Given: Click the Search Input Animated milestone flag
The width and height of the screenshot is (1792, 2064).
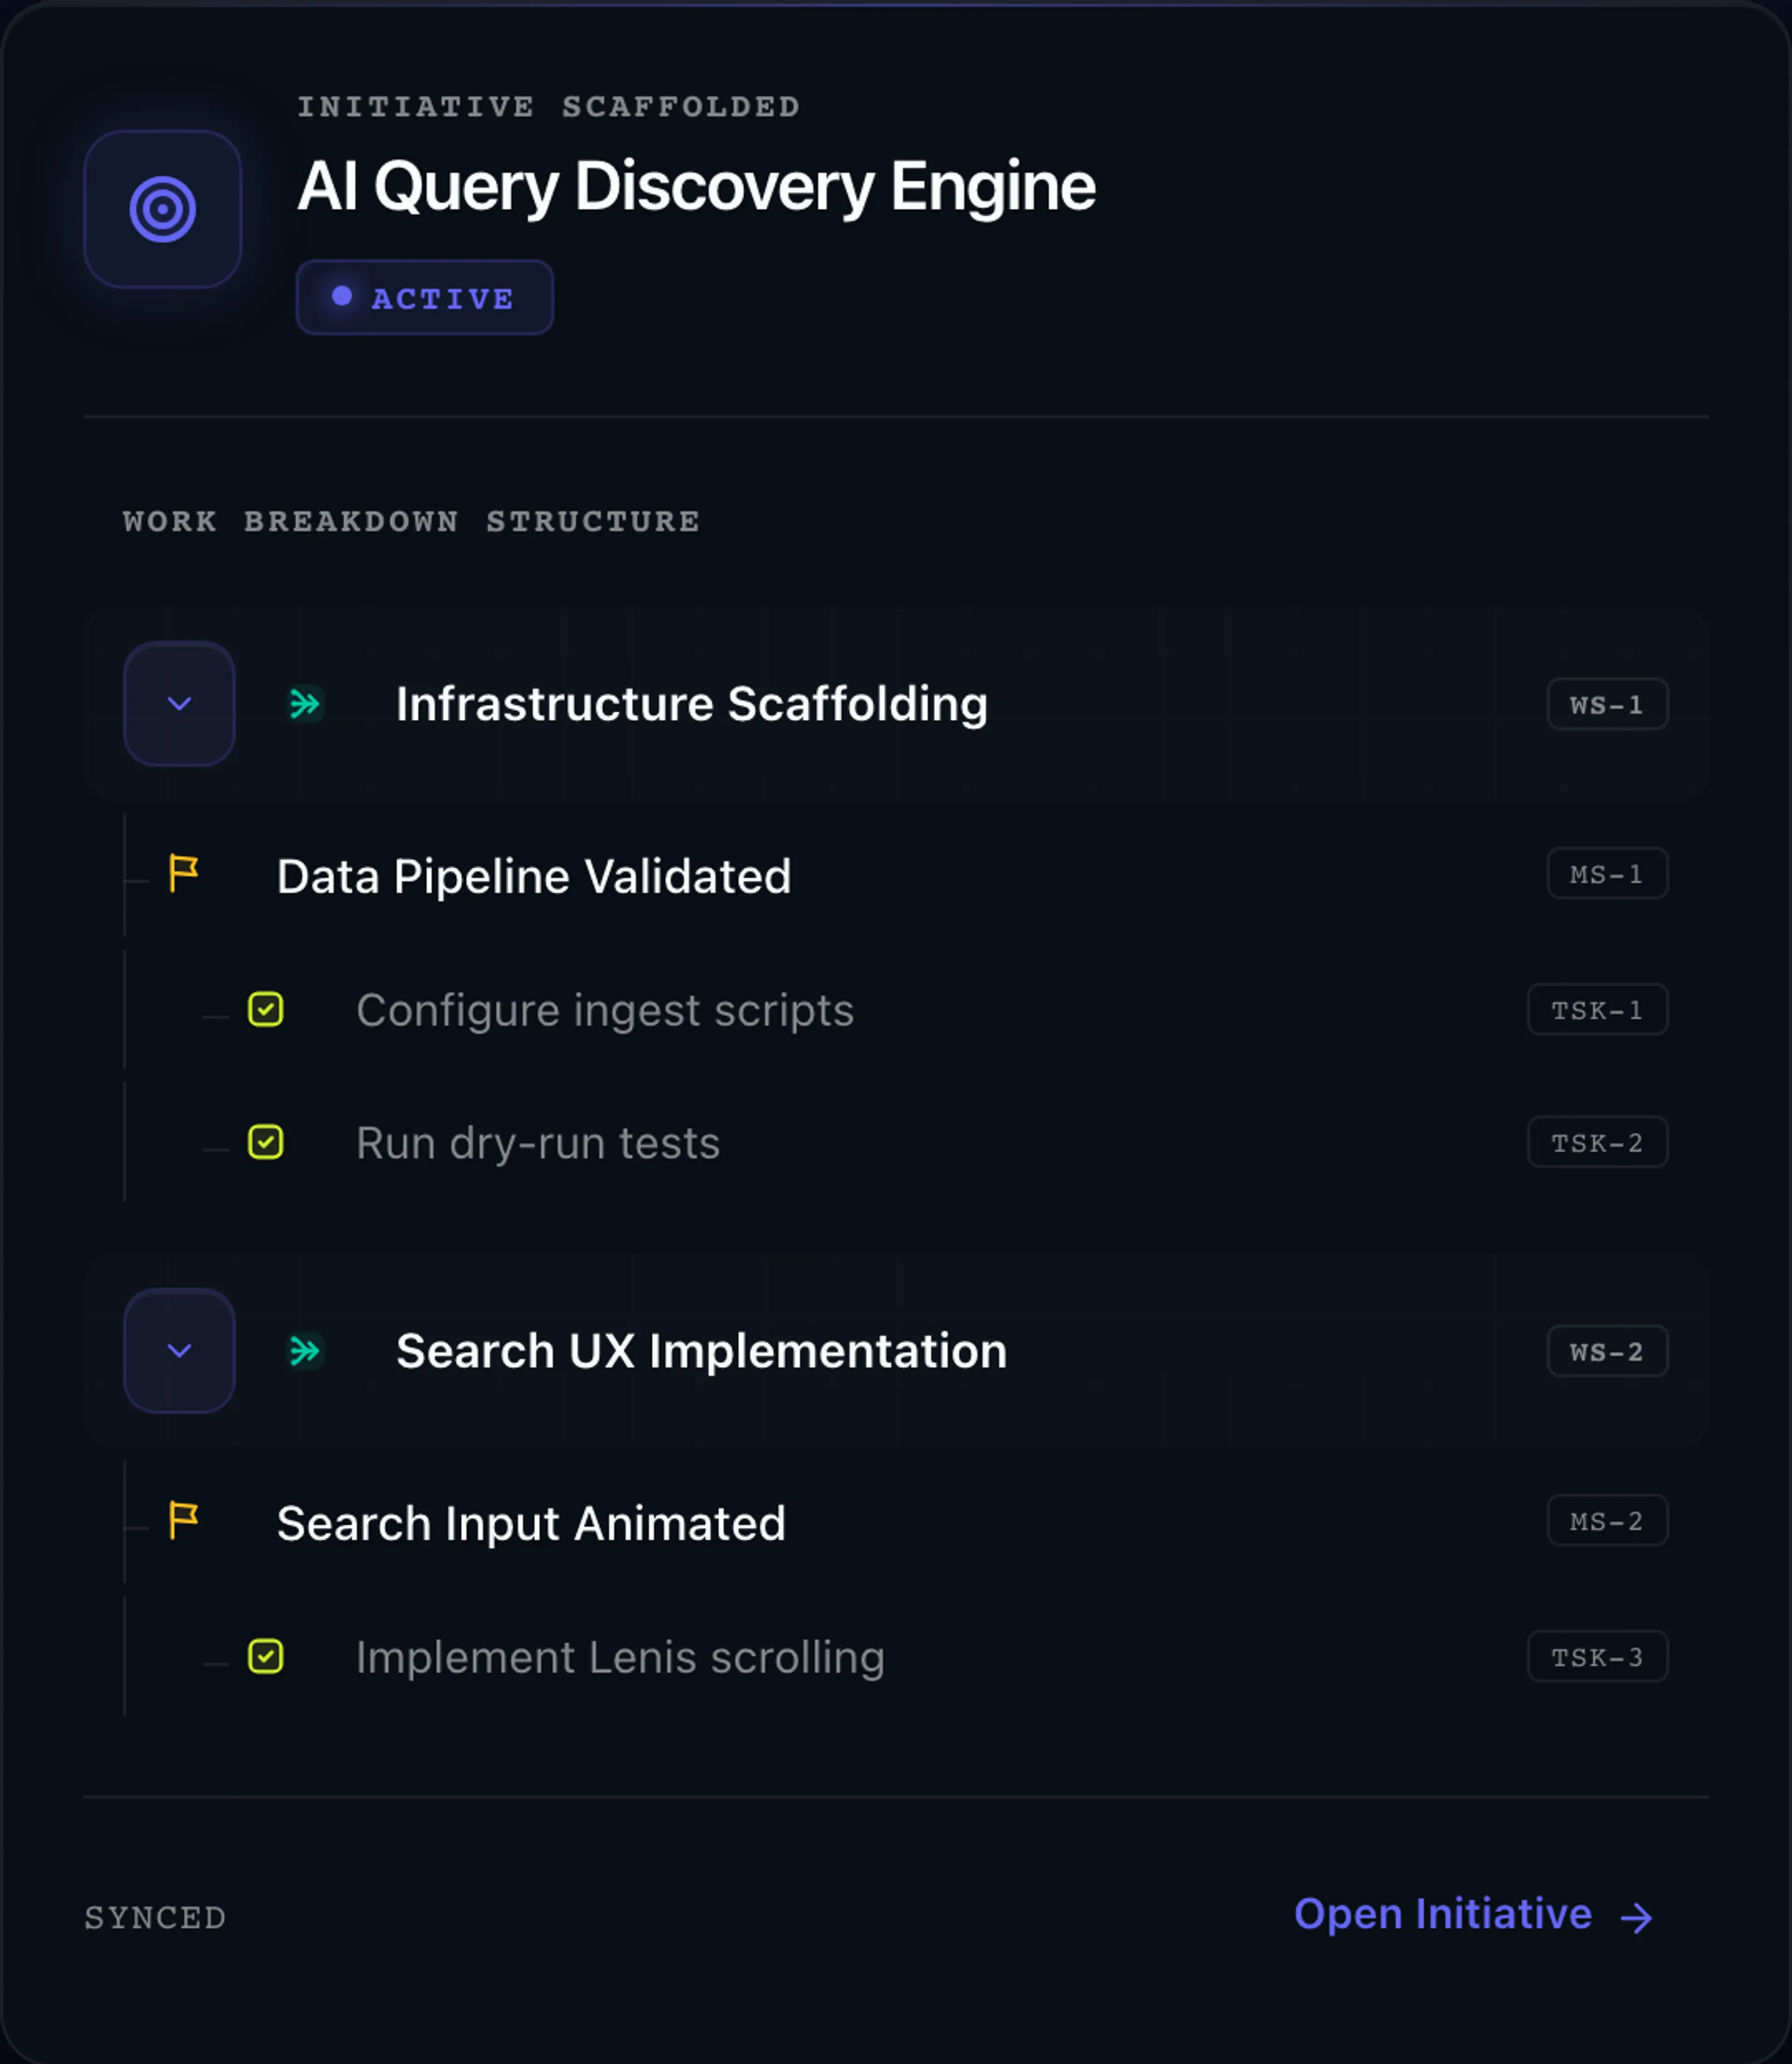Looking at the screenshot, I should coord(183,1520).
